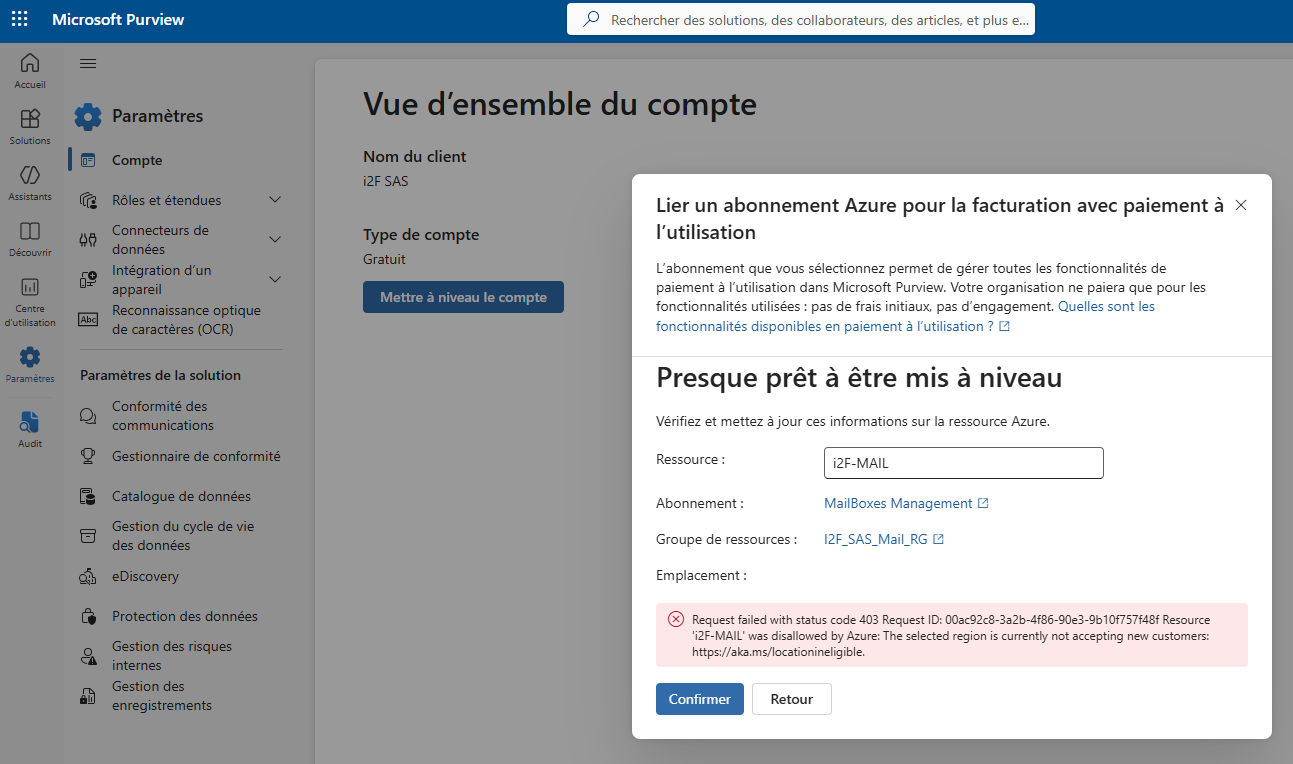Click the Gestion des enregistrements icon
1293x764 pixels.
coord(88,696)
